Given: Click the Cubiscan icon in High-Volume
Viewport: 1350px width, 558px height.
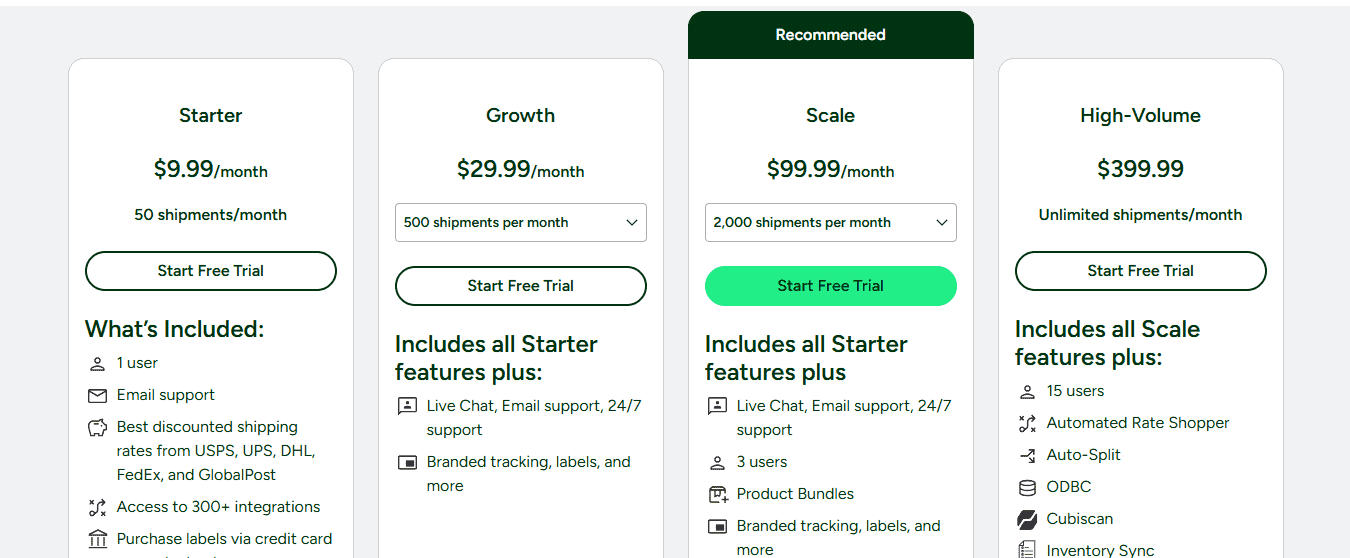Looking at the screenshot, I should point(1027,520).
